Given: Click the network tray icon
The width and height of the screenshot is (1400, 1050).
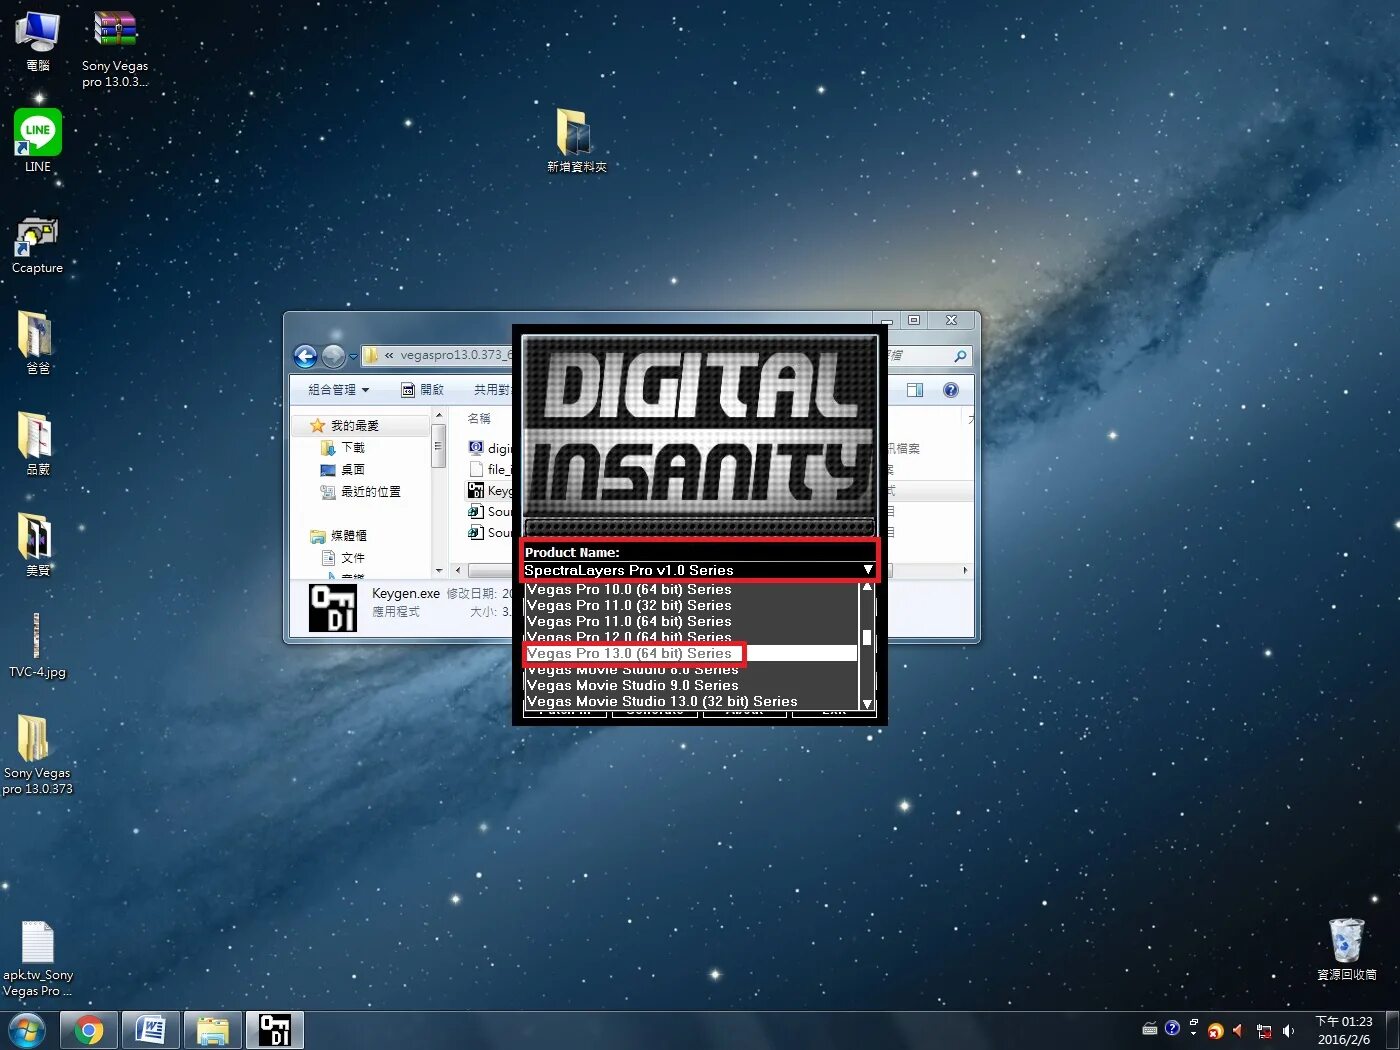Looking at the screenshot, I should [1264, 1030].
